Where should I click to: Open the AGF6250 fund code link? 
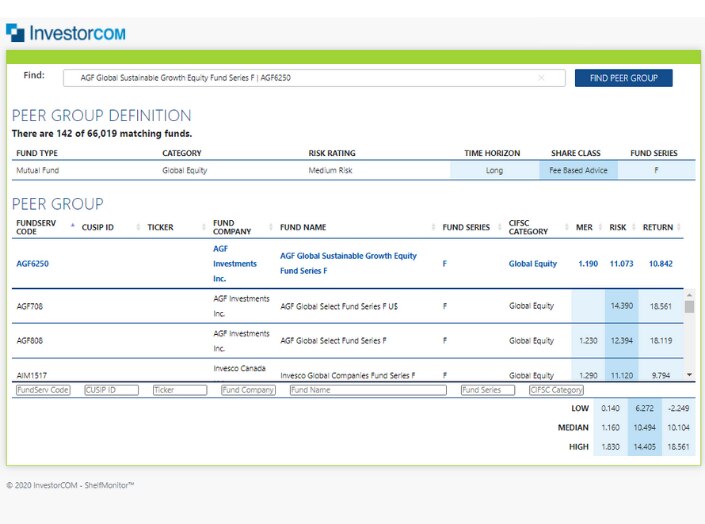(32, 264)
